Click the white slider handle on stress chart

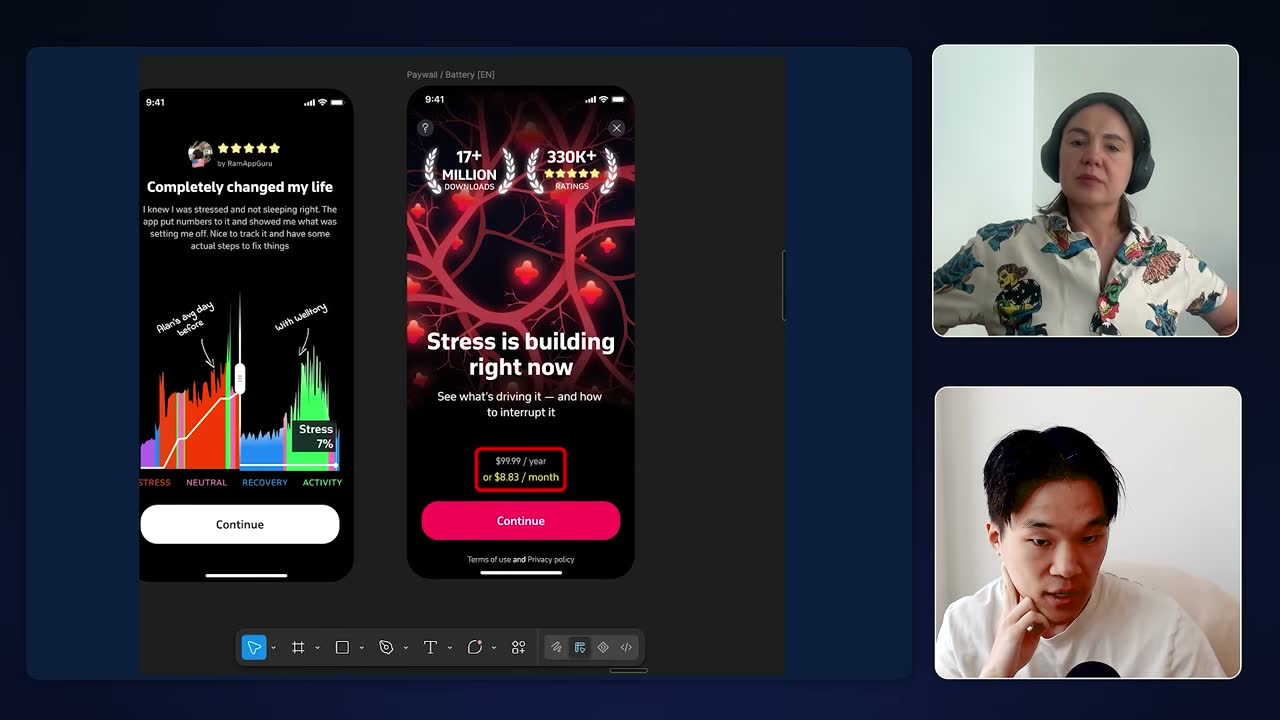click(239, 378)
